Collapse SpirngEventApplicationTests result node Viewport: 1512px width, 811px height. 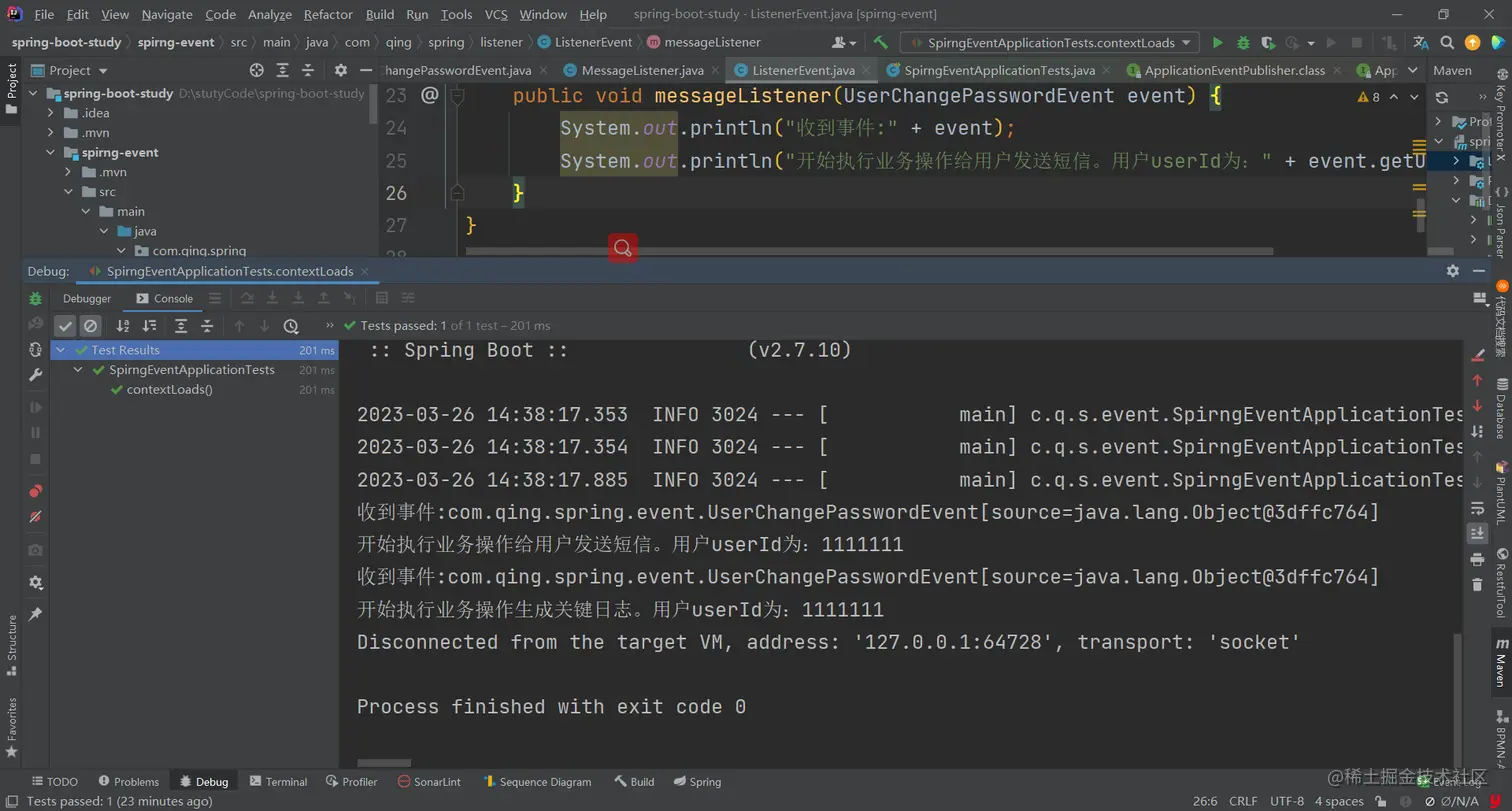(x=78, y=370)
